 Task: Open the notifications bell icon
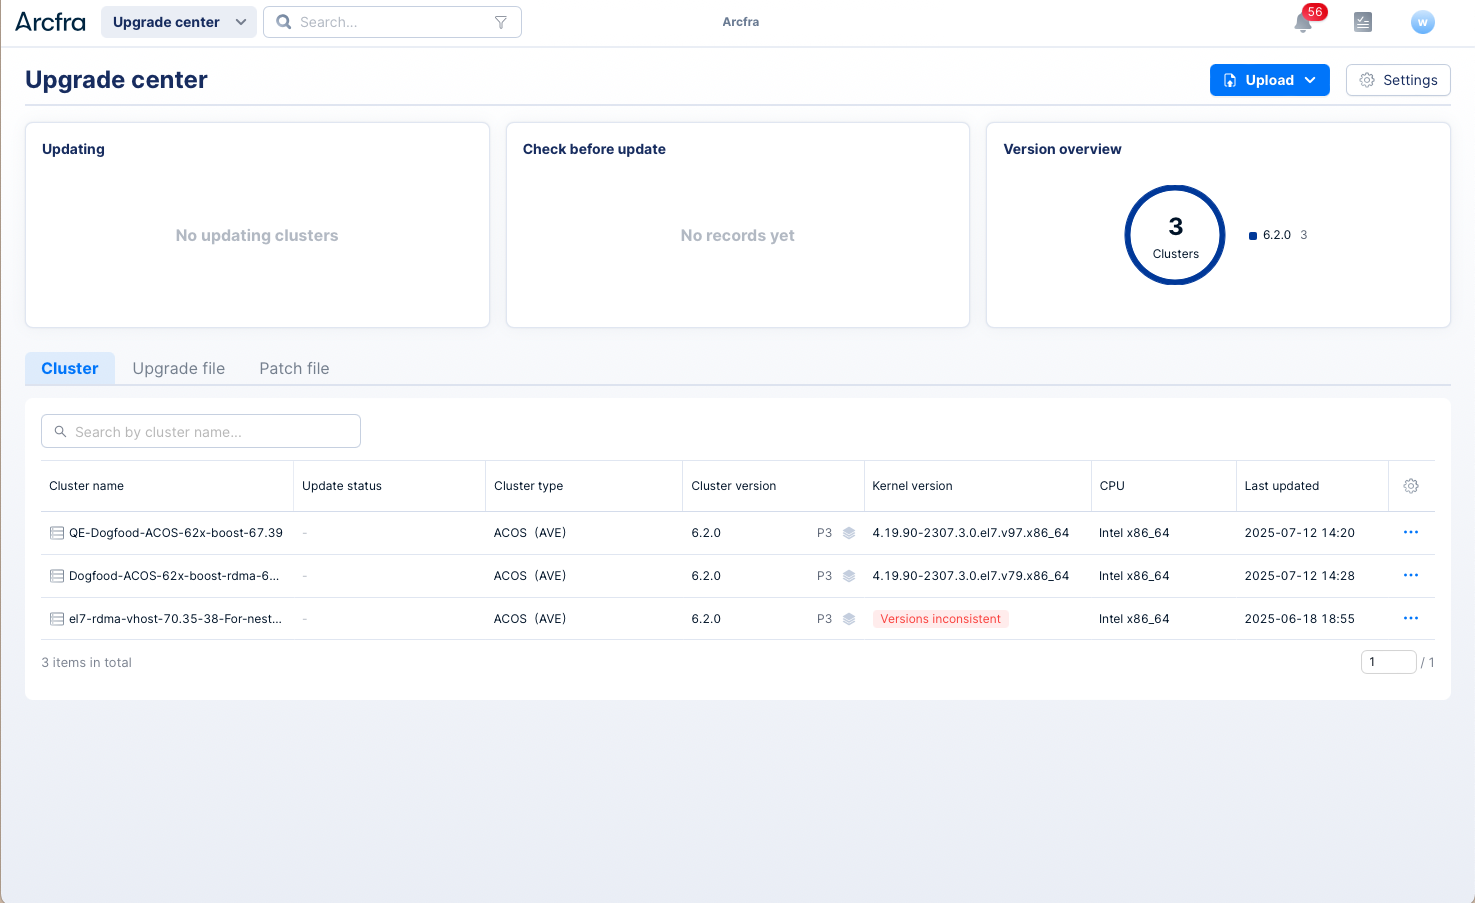tap(1302, 23)
